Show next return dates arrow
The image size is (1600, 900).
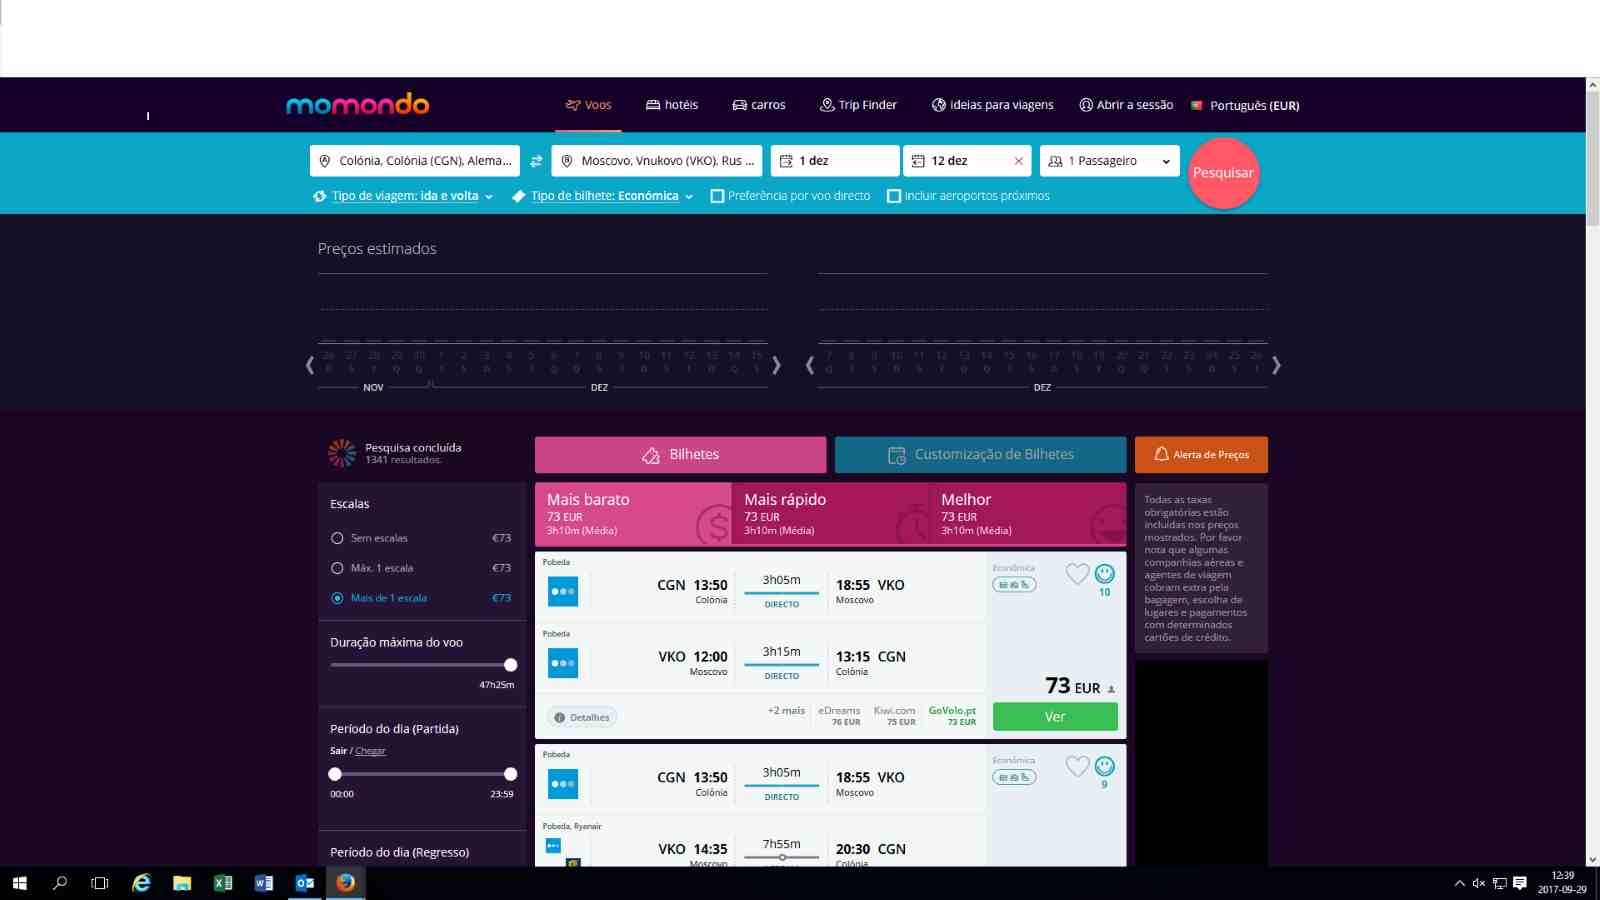click(1276, 365)
